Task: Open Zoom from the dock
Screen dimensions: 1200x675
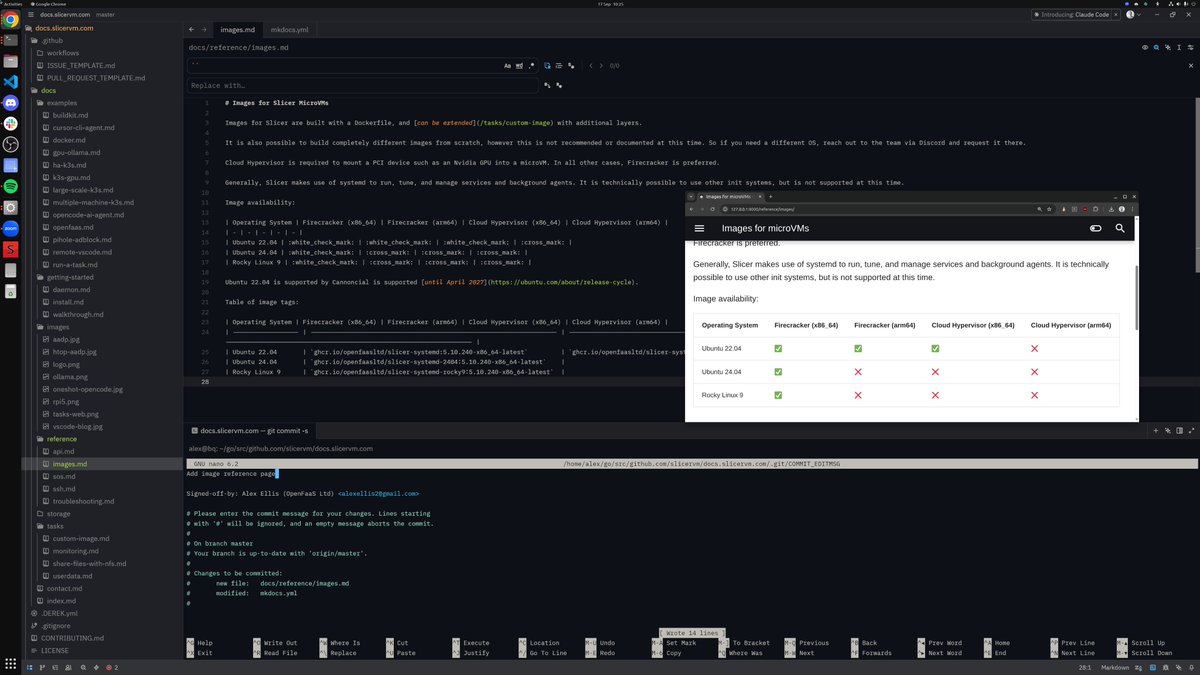Action: click(x=11, y=228)
